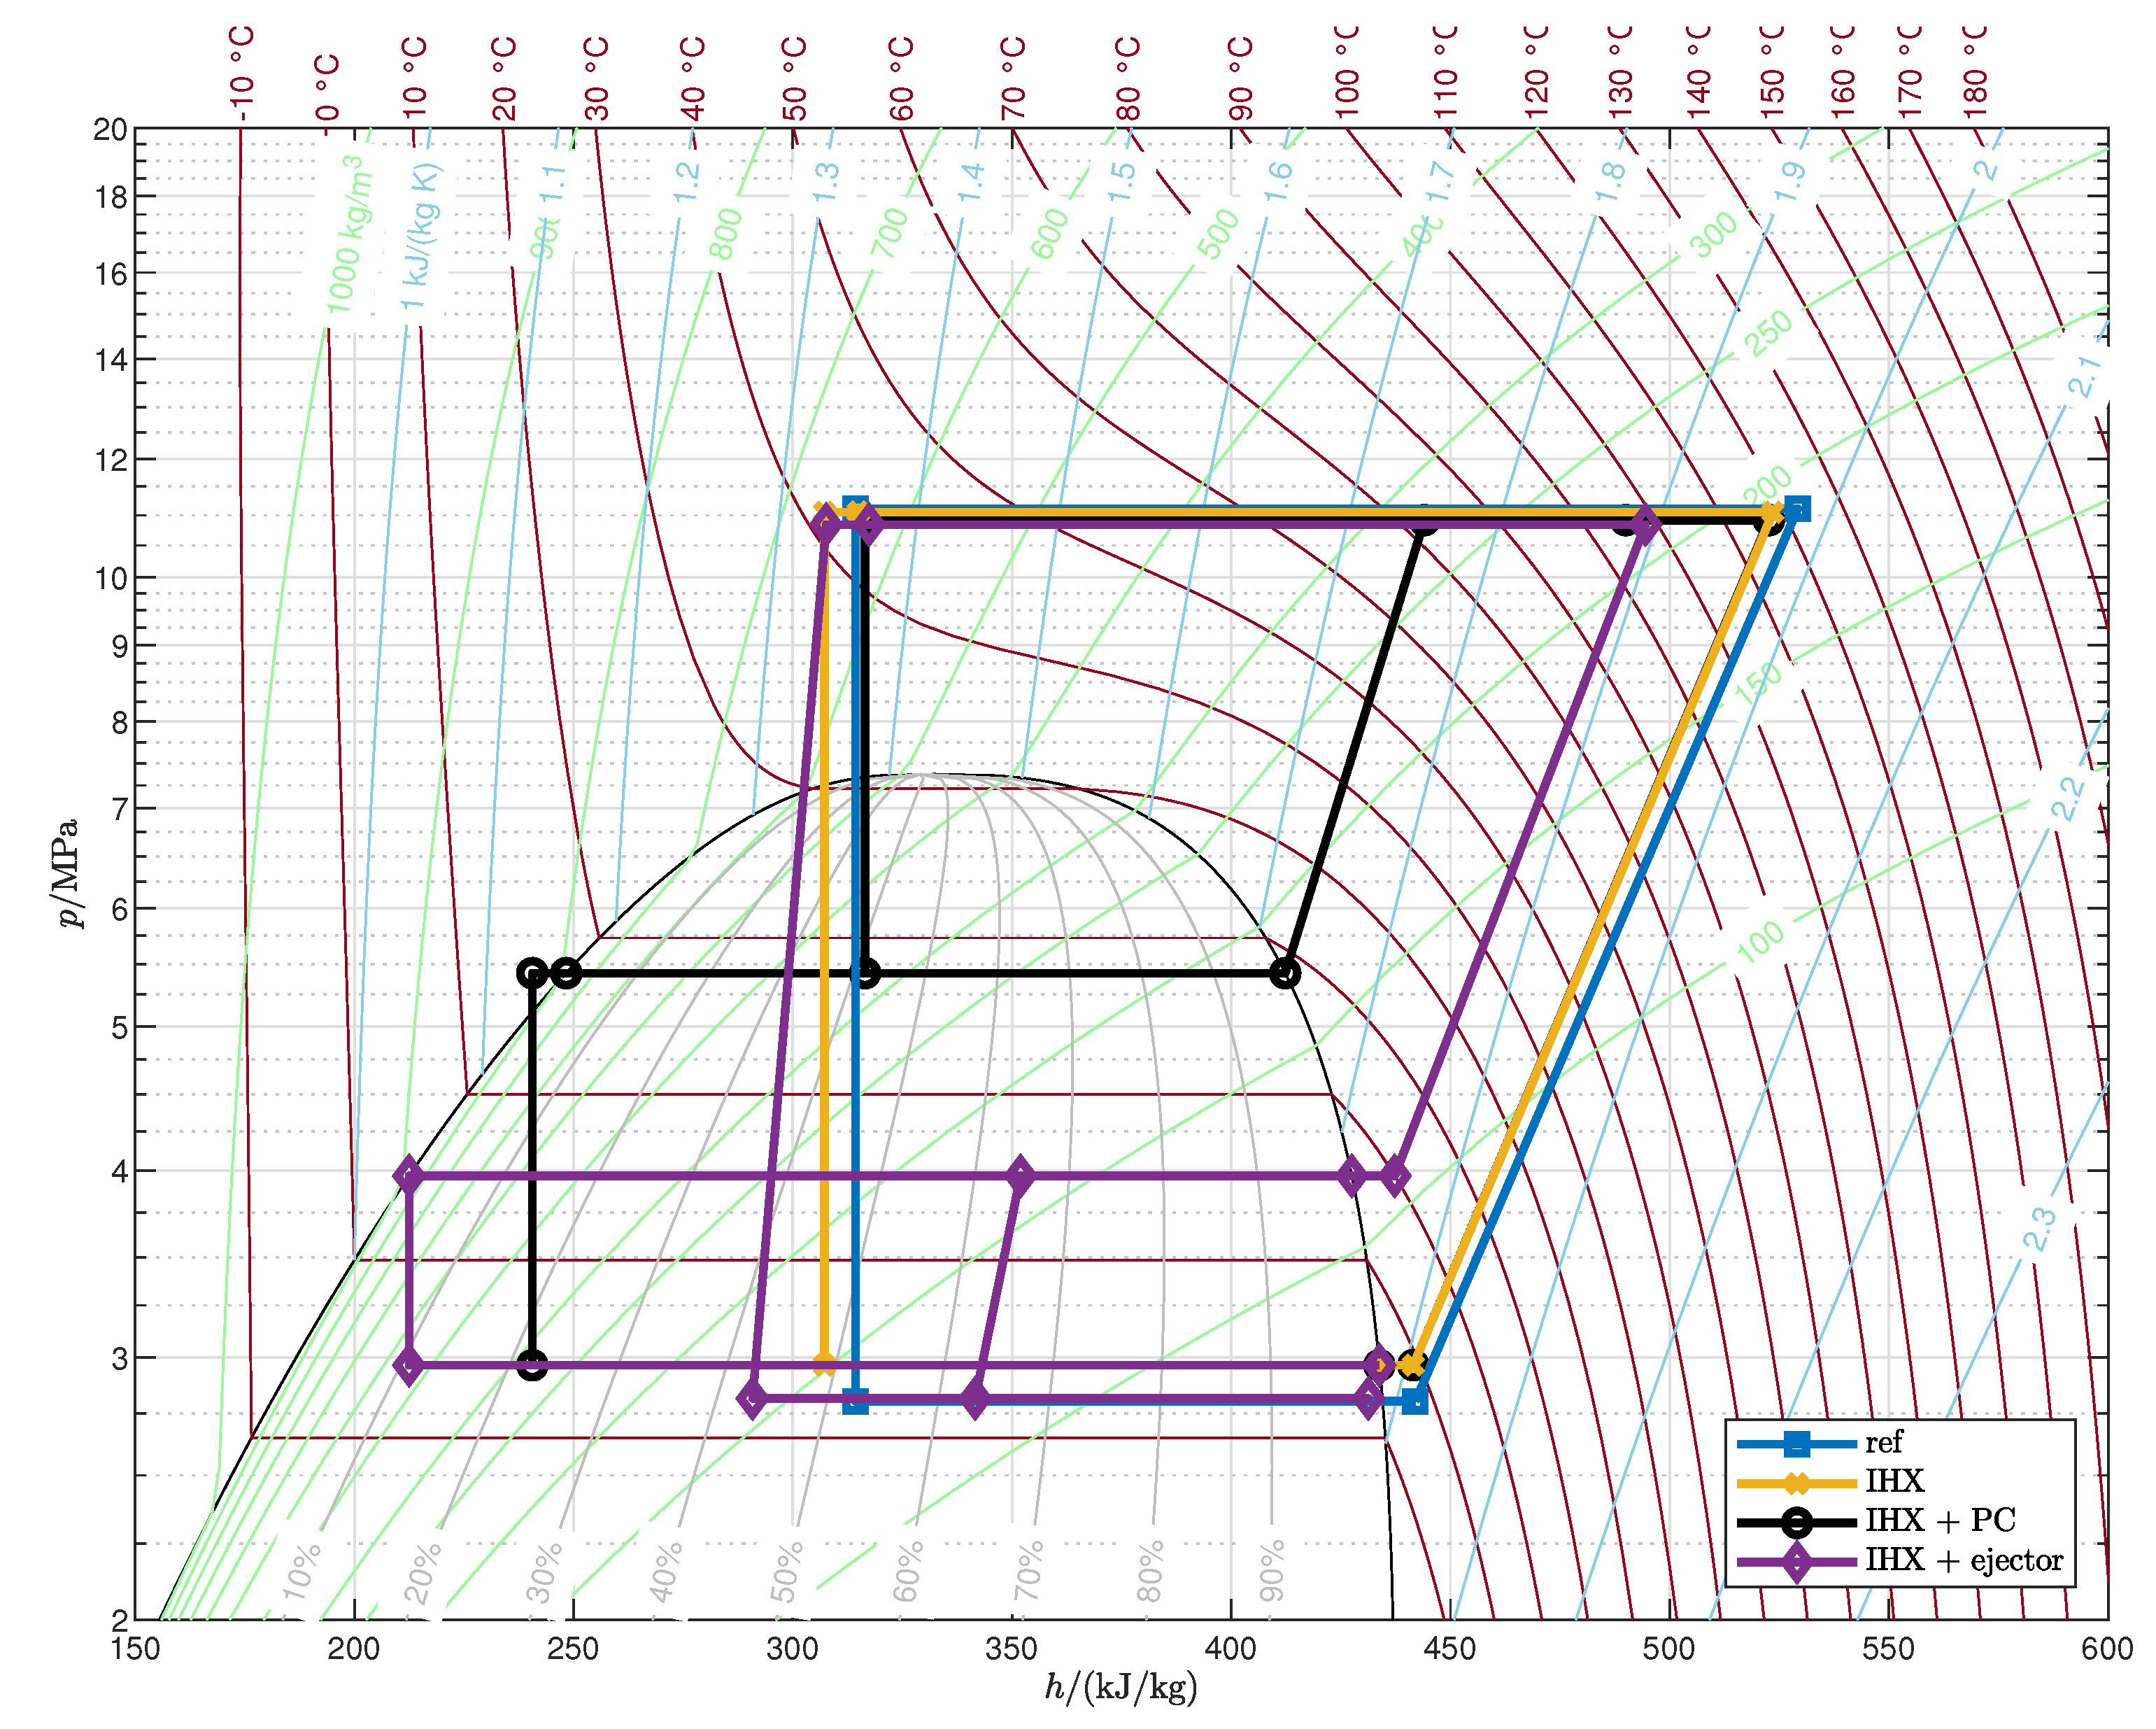
Task: Click the green '600' density line label
Action: coord(1049,234)
